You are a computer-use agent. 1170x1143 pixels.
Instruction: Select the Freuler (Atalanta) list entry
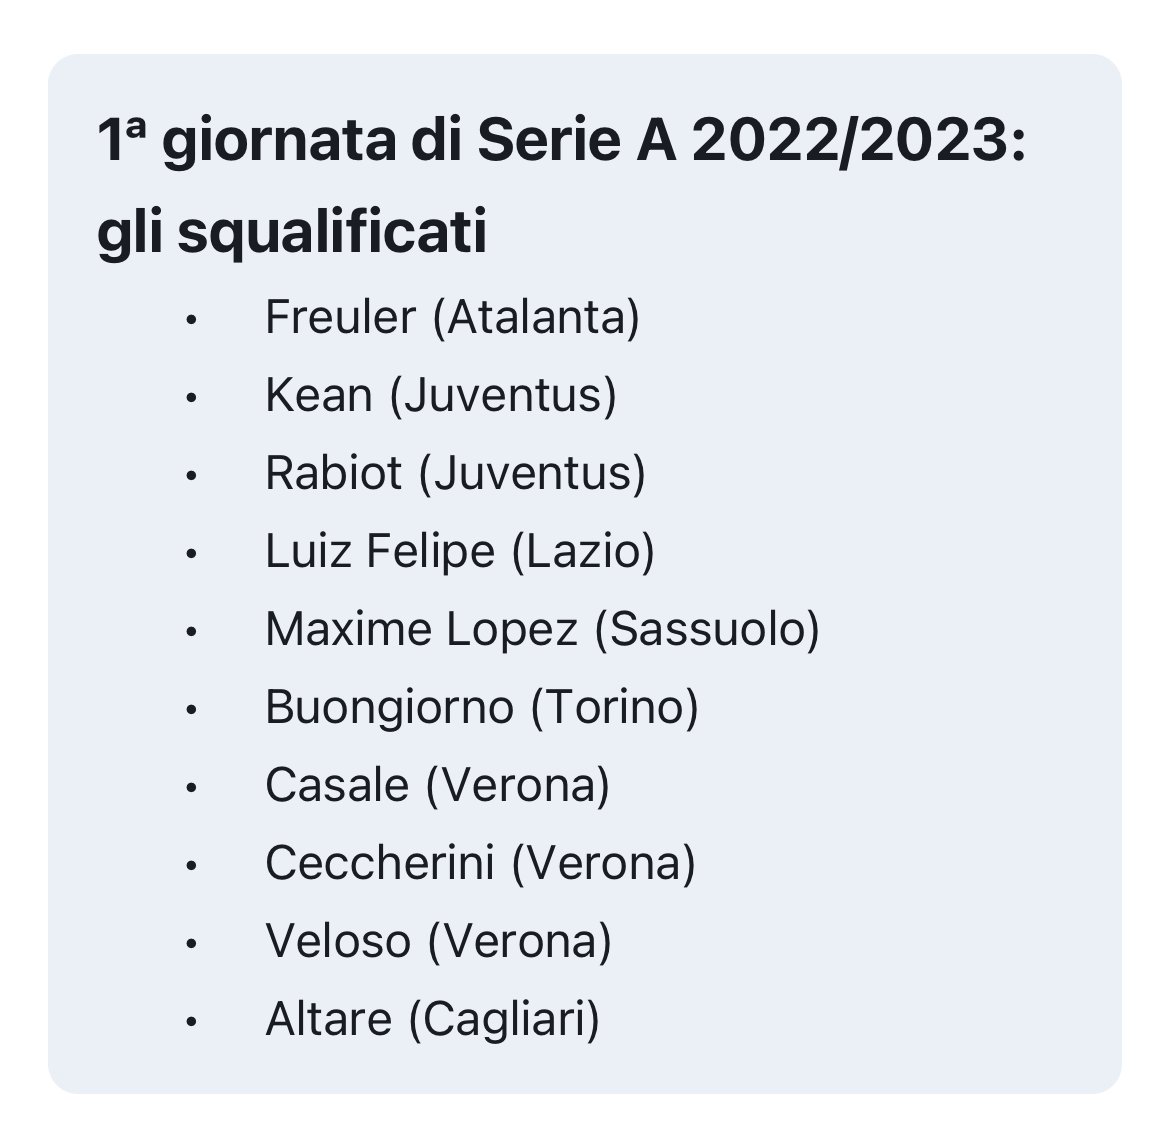[x=452, y=318]
